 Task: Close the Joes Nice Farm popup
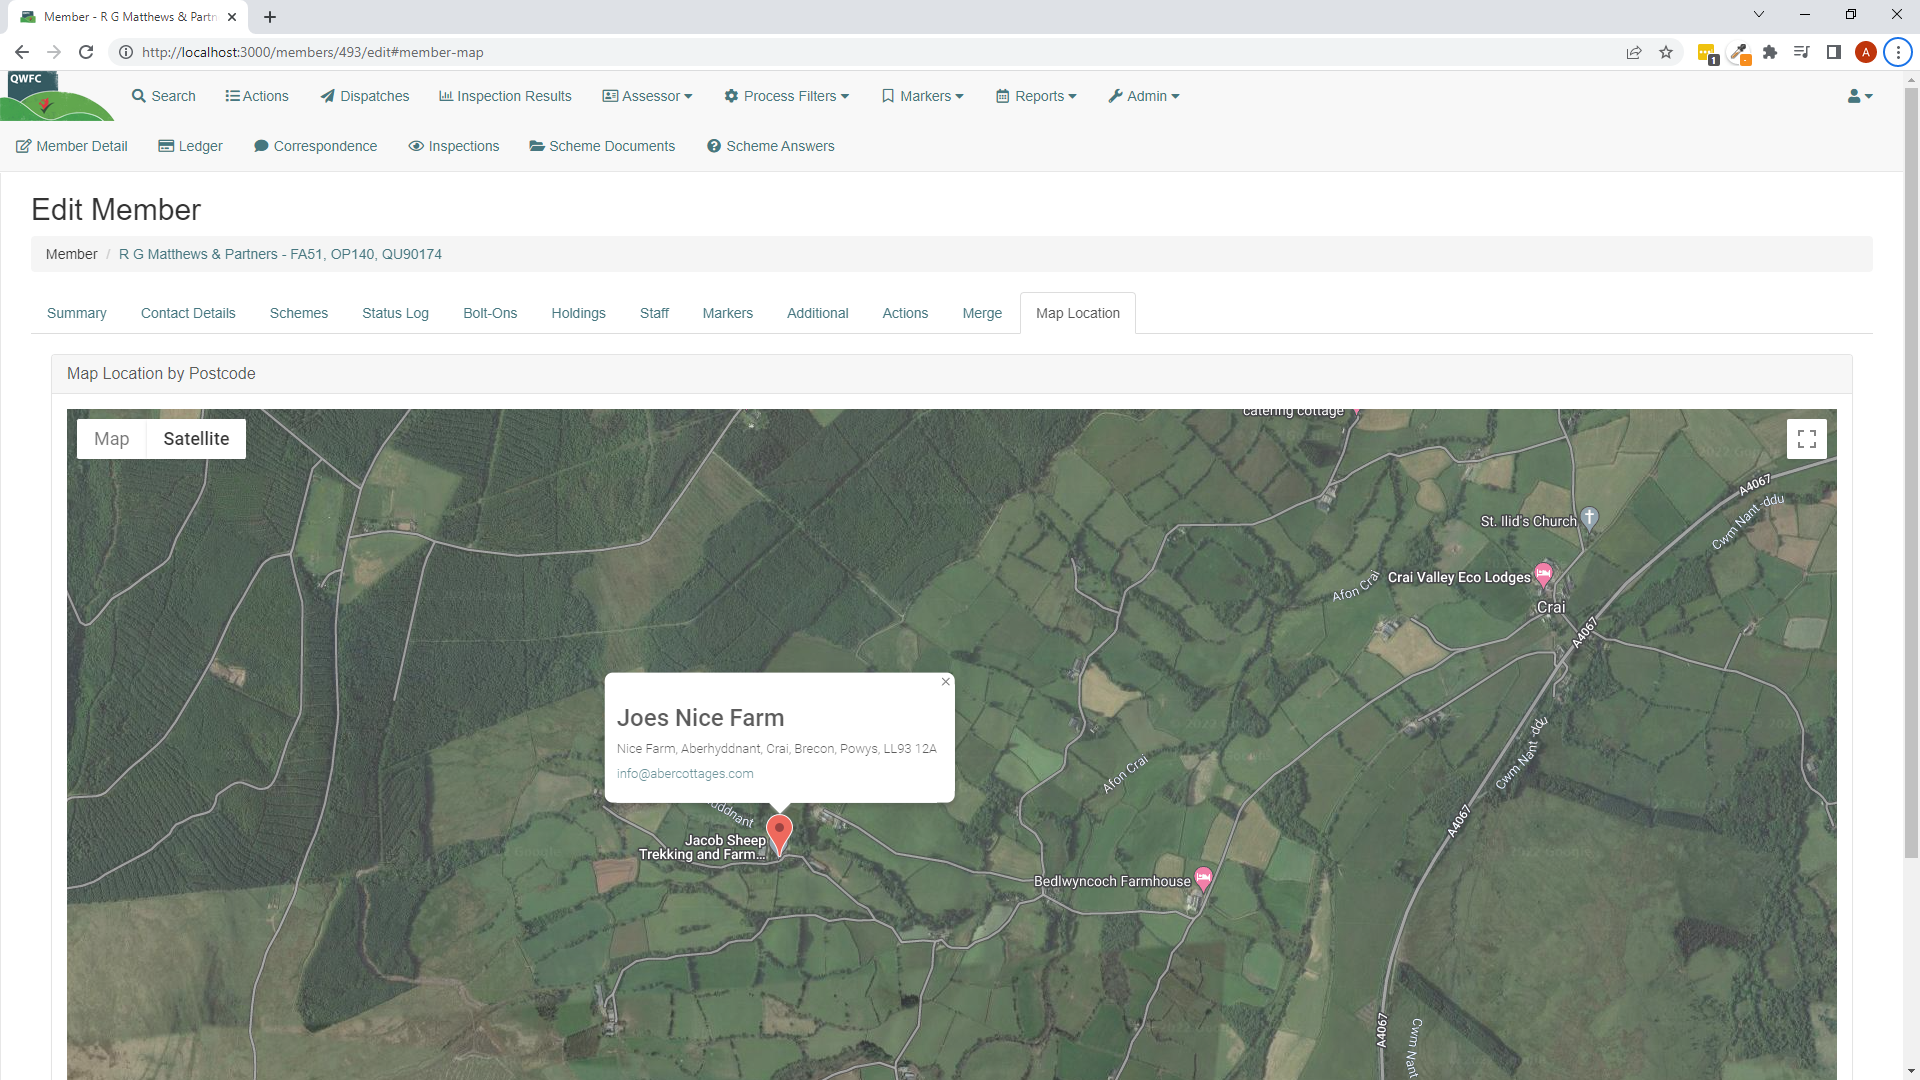coord(945,682)
